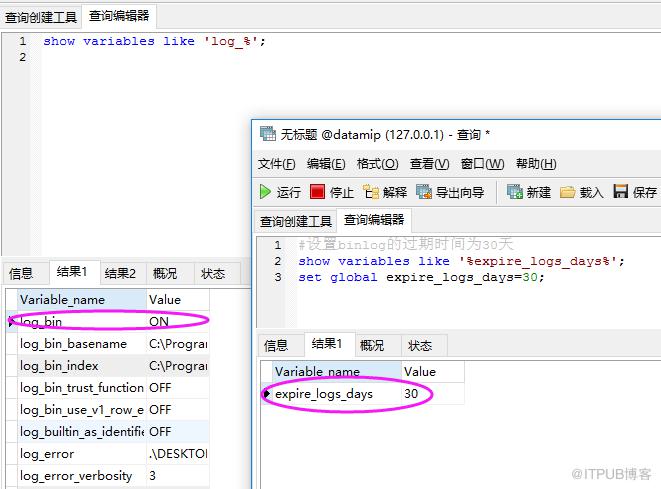Viewport: 661px width, 489px height.
Task: Open the 文件(F) menu
Action: click(277, 164)
